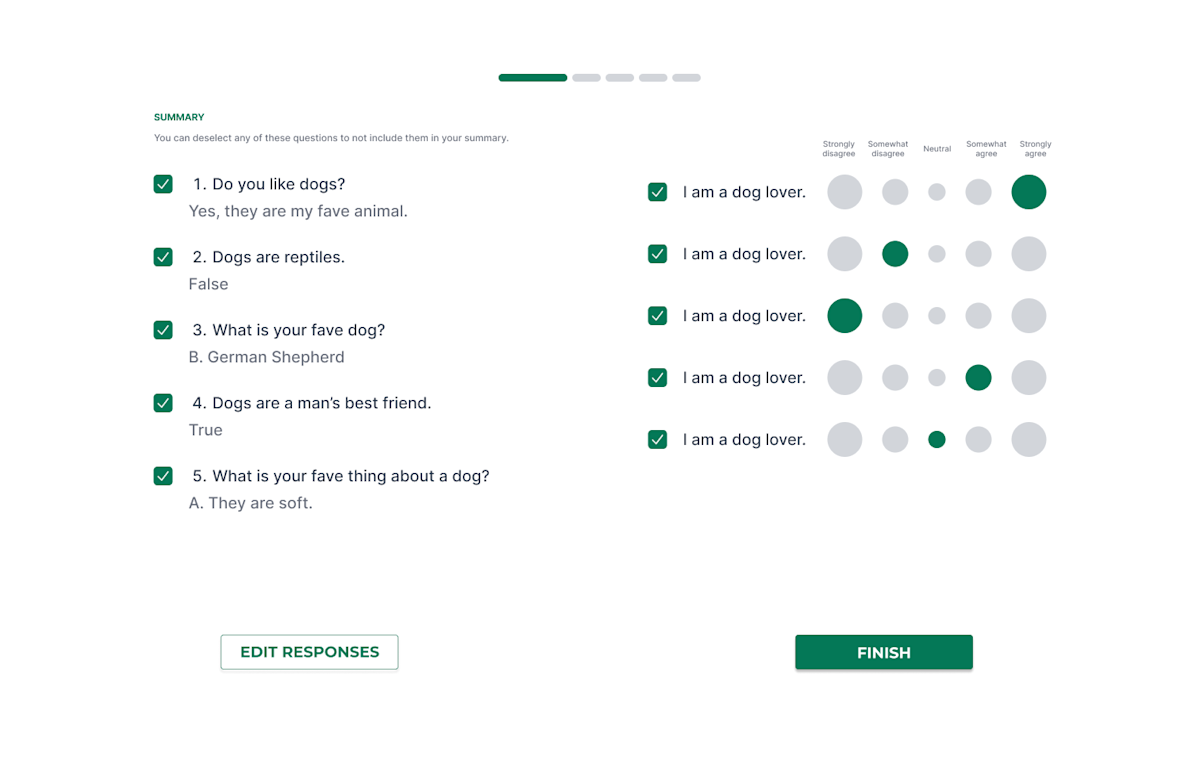The width and height of the screenshot is (1200, 779).
Task: Click the Edit Responses button
Action: pos(309,652)
